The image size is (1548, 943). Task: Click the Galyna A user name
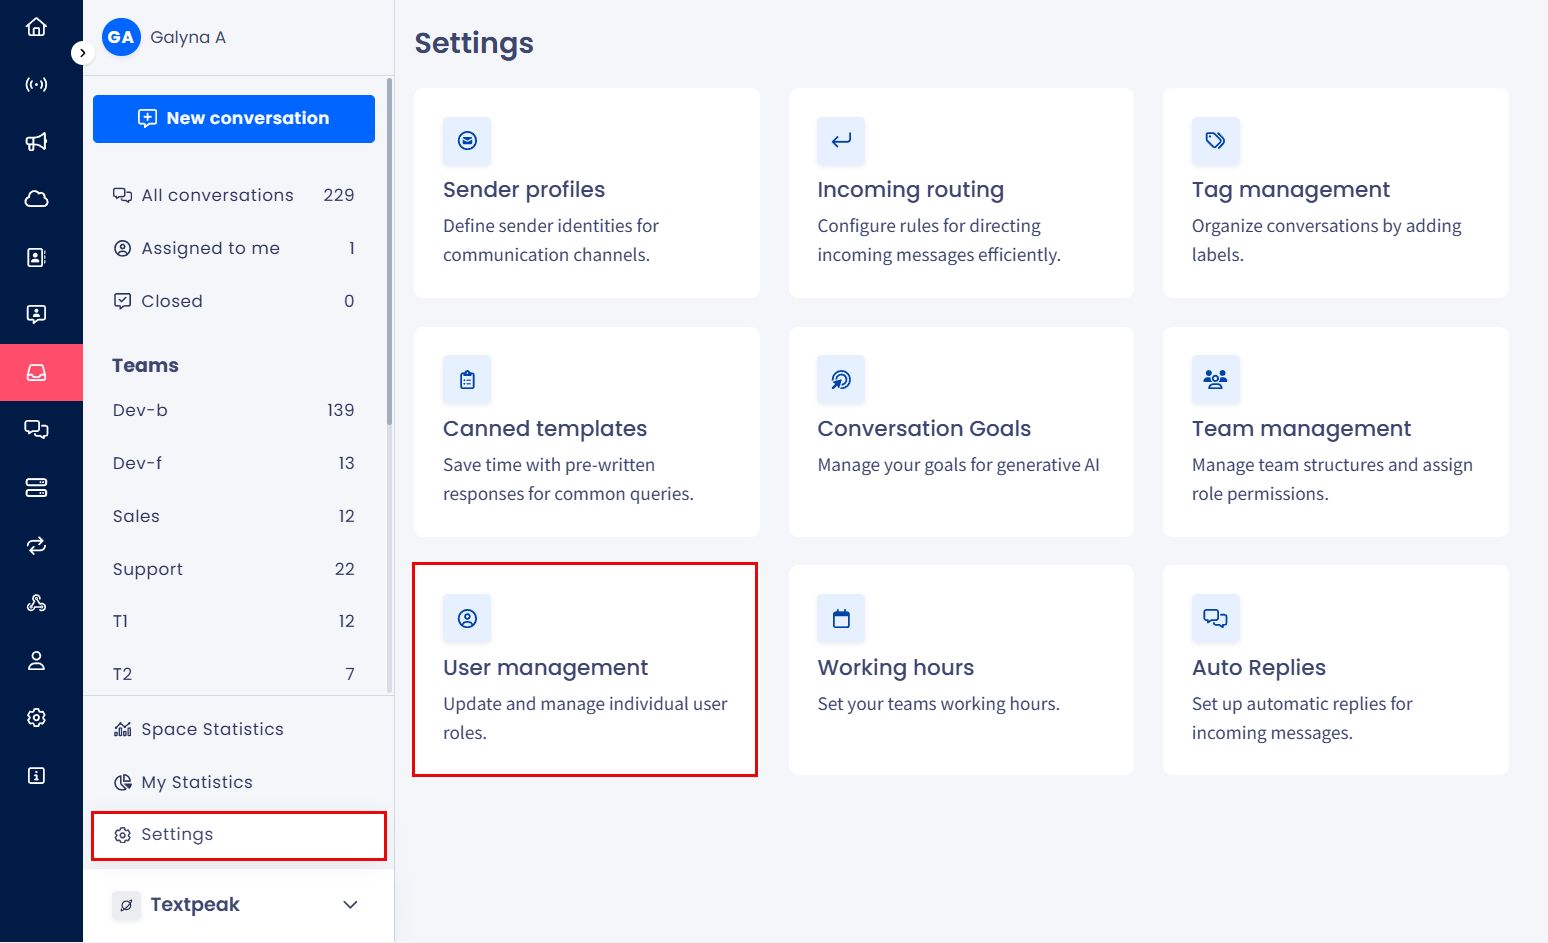(188, 37)
